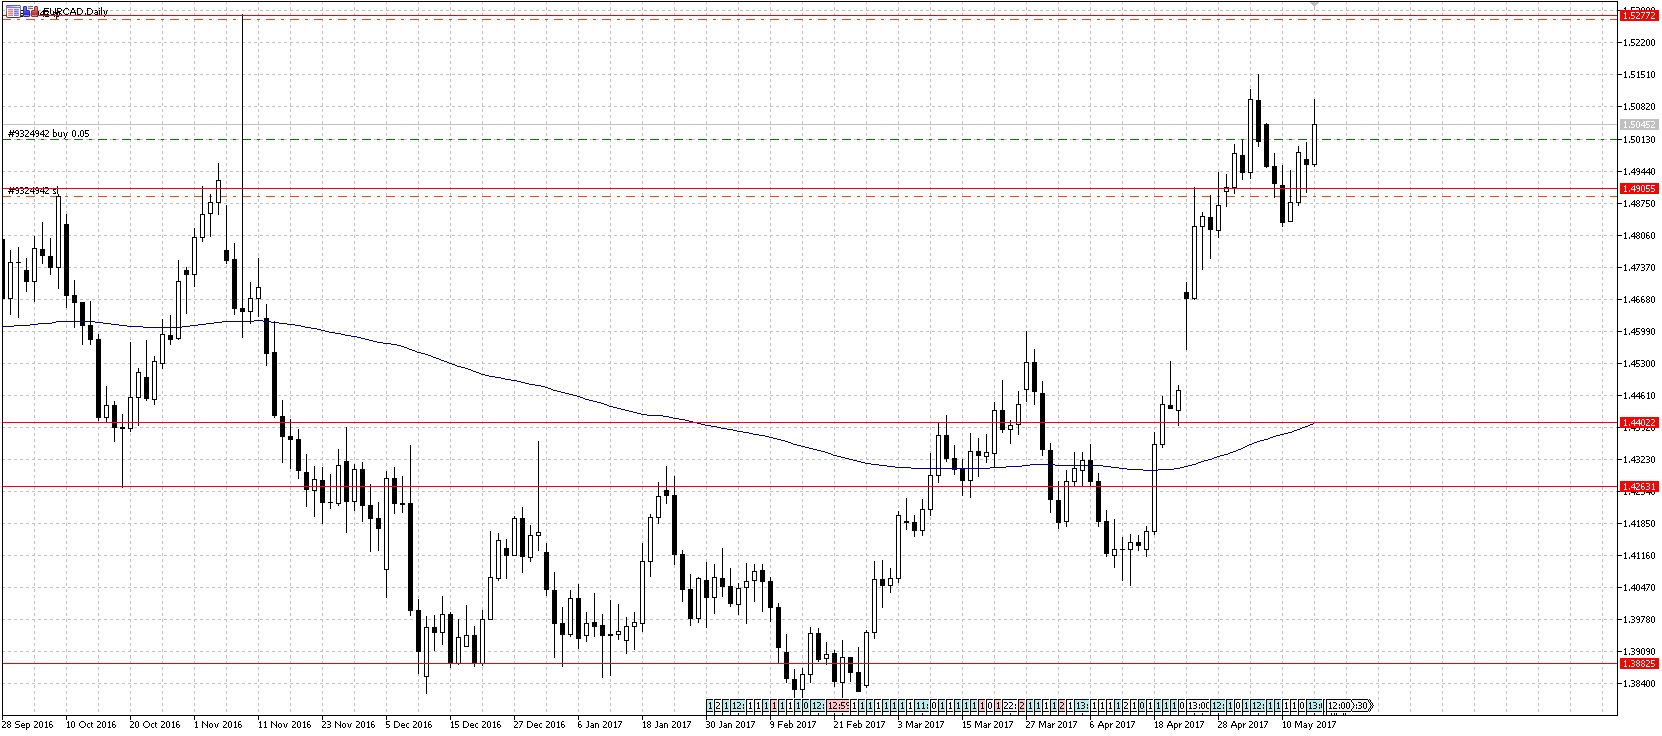Click the 1.52200 price scale value

pos(1638,43)
